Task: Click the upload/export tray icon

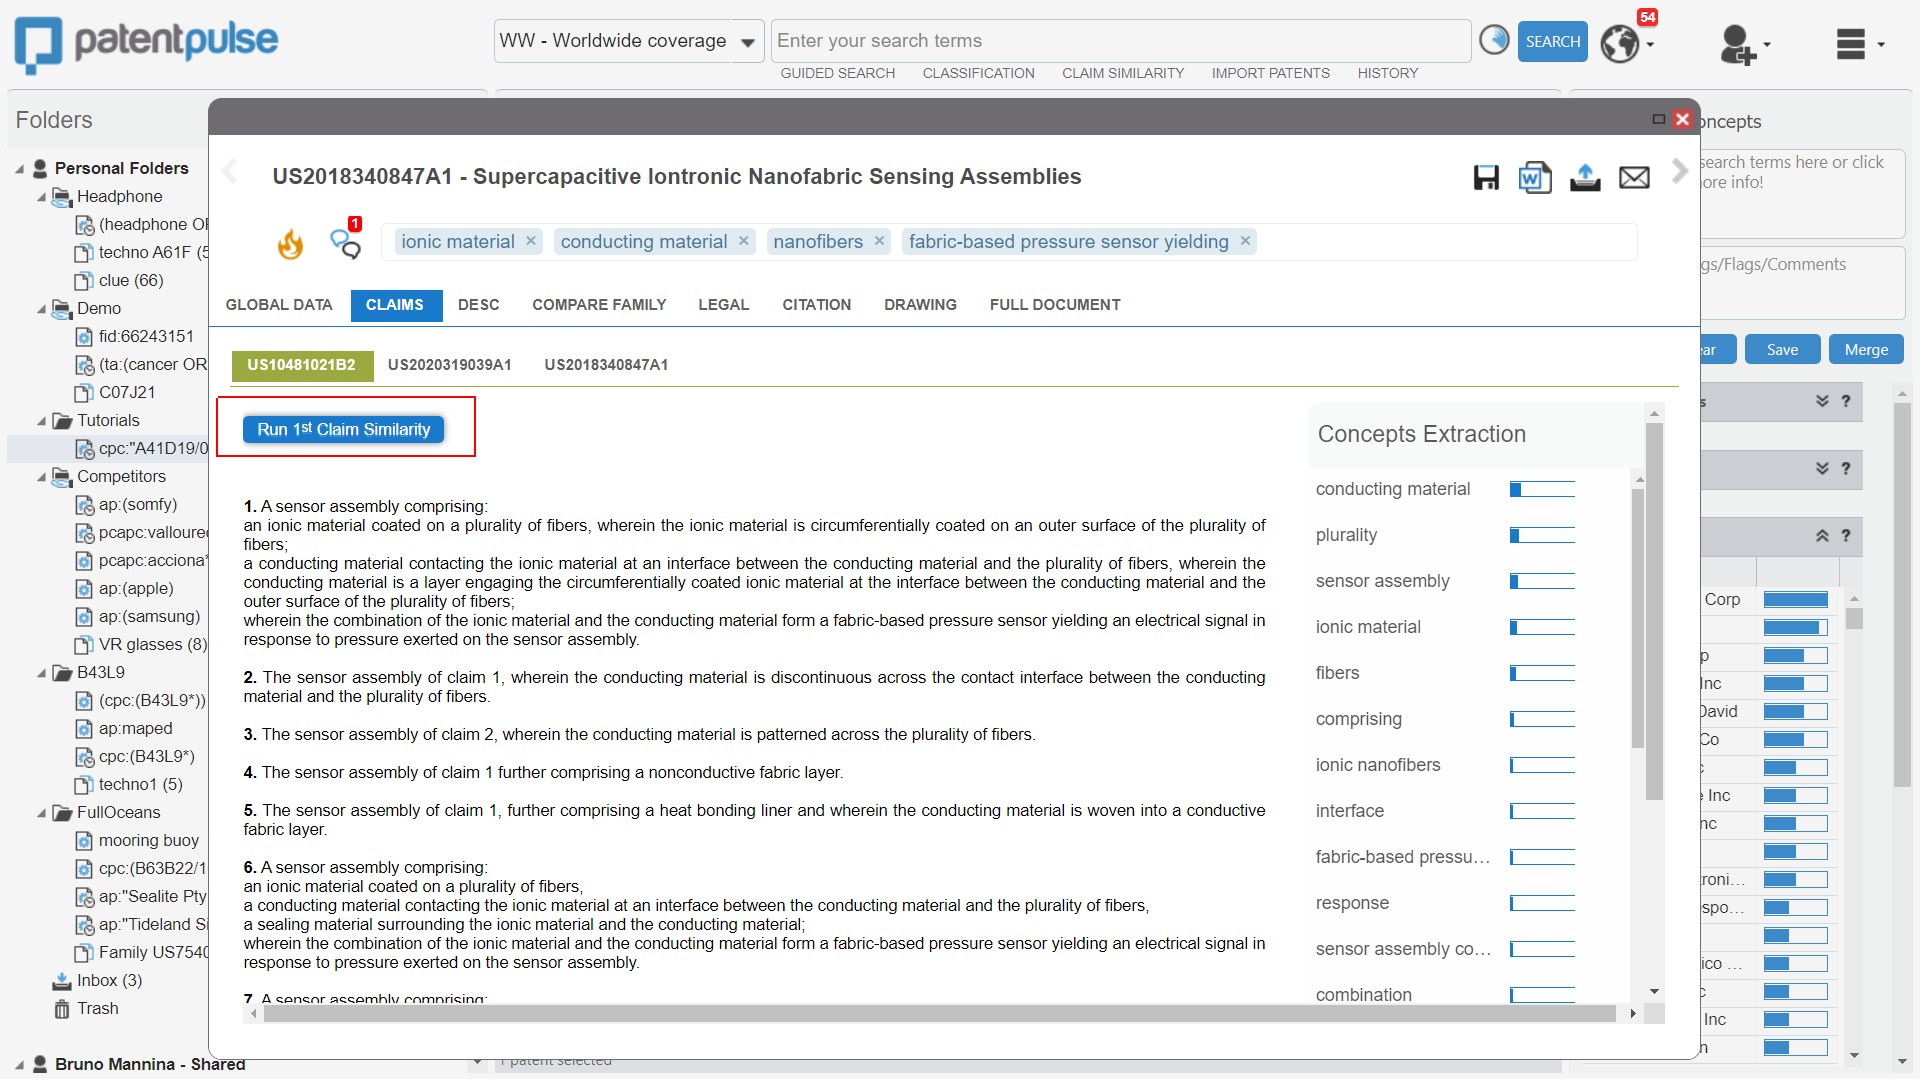Action: (x=1584, y=178)
